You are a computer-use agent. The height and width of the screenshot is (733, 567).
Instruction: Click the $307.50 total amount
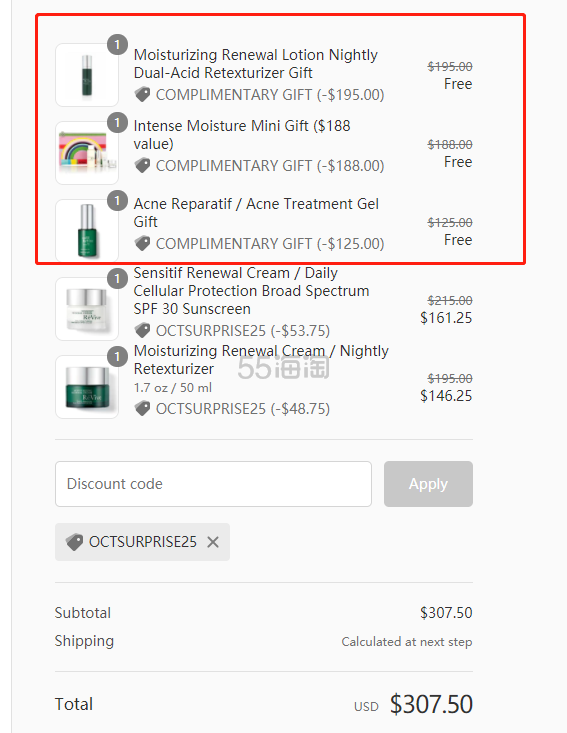[431, 704]
